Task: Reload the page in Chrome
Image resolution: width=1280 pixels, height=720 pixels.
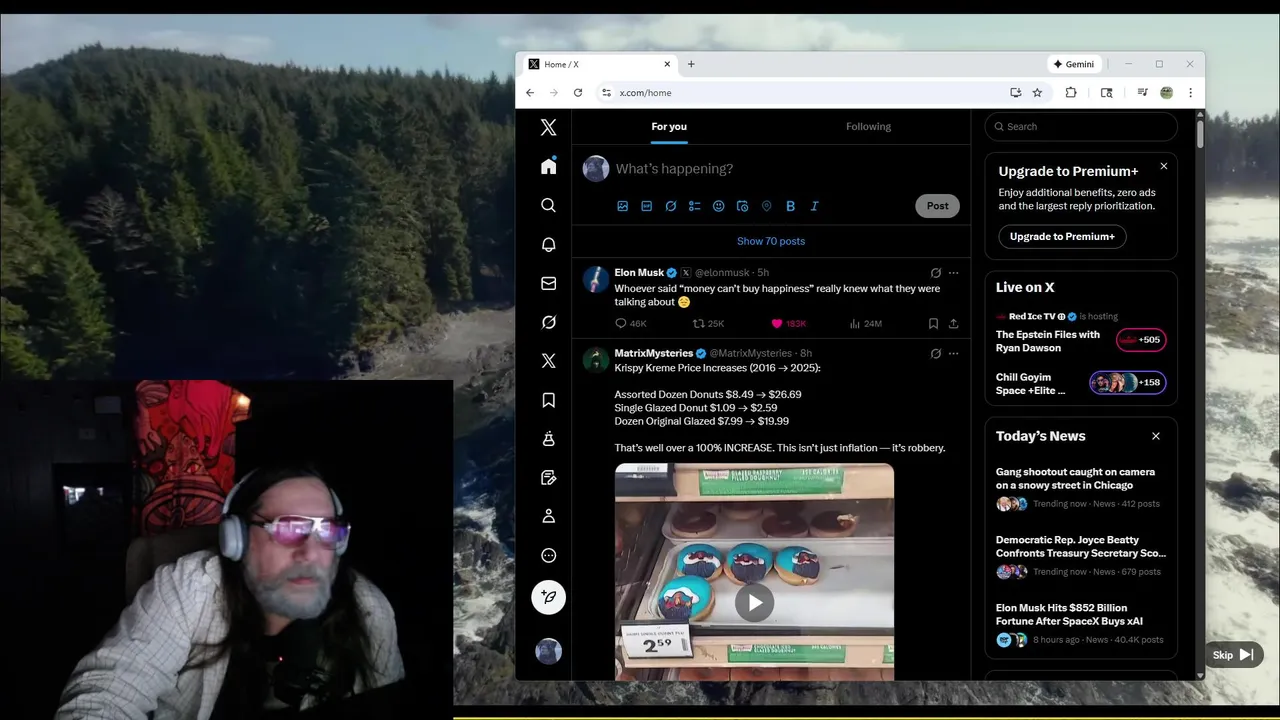Action: [x=578, y=92]
